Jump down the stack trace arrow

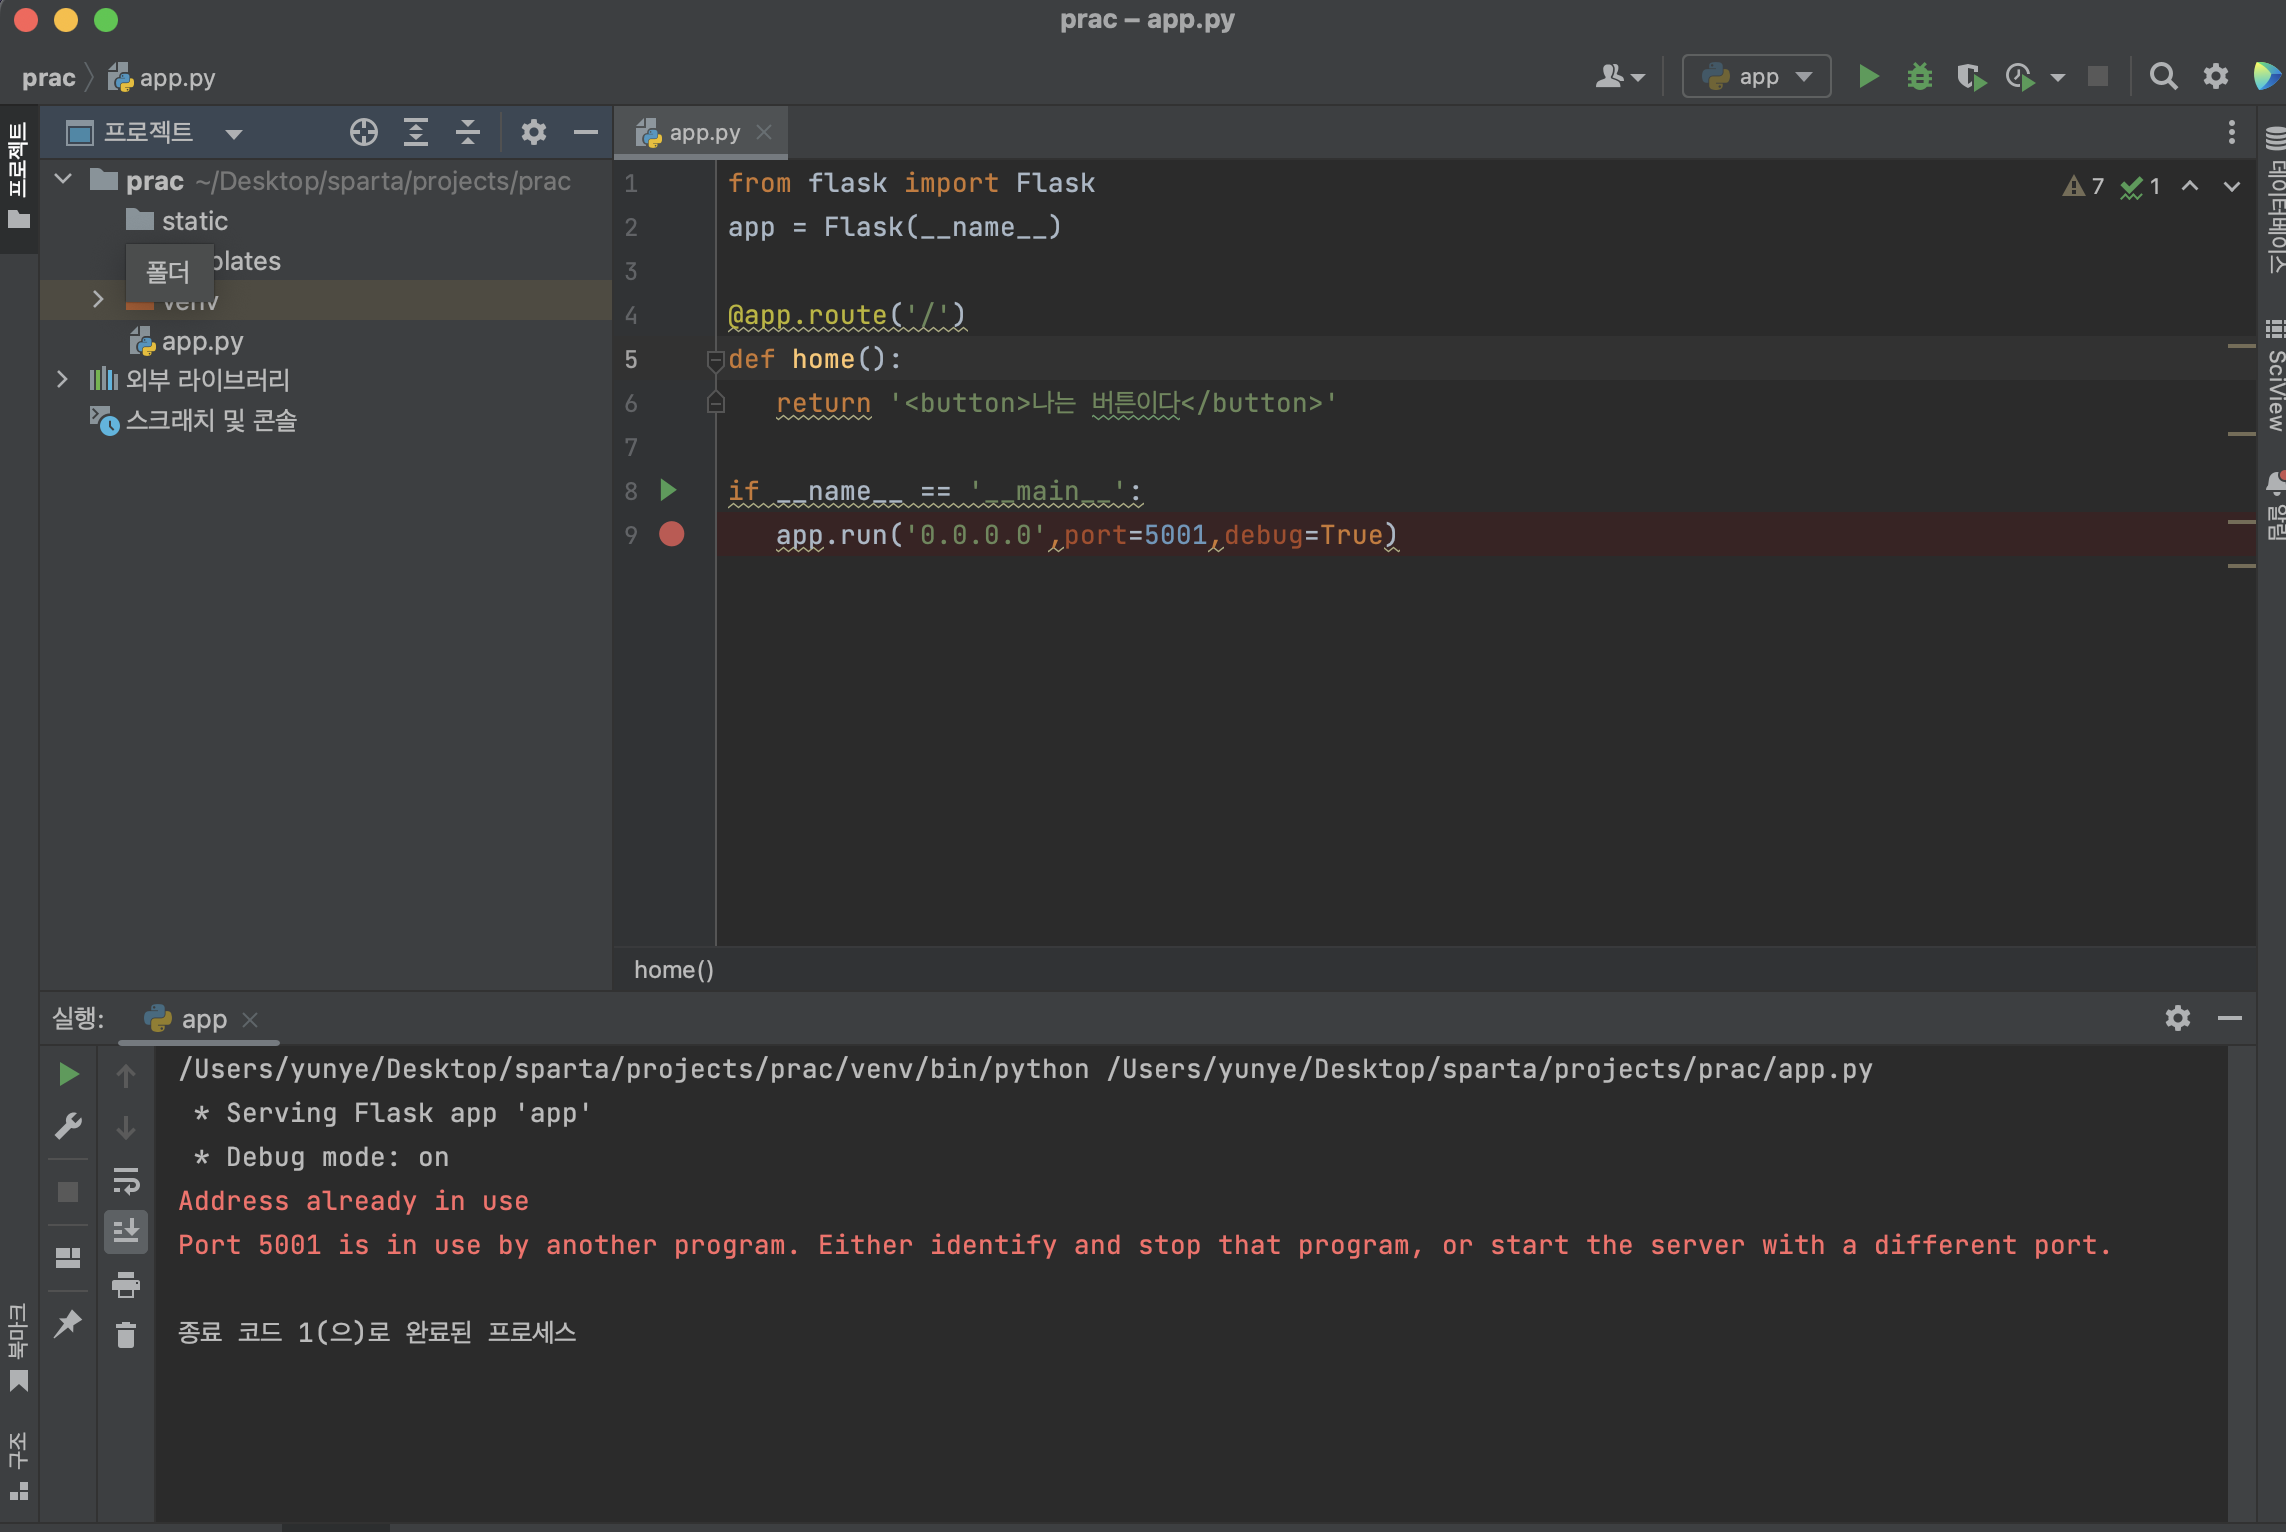126,1128
